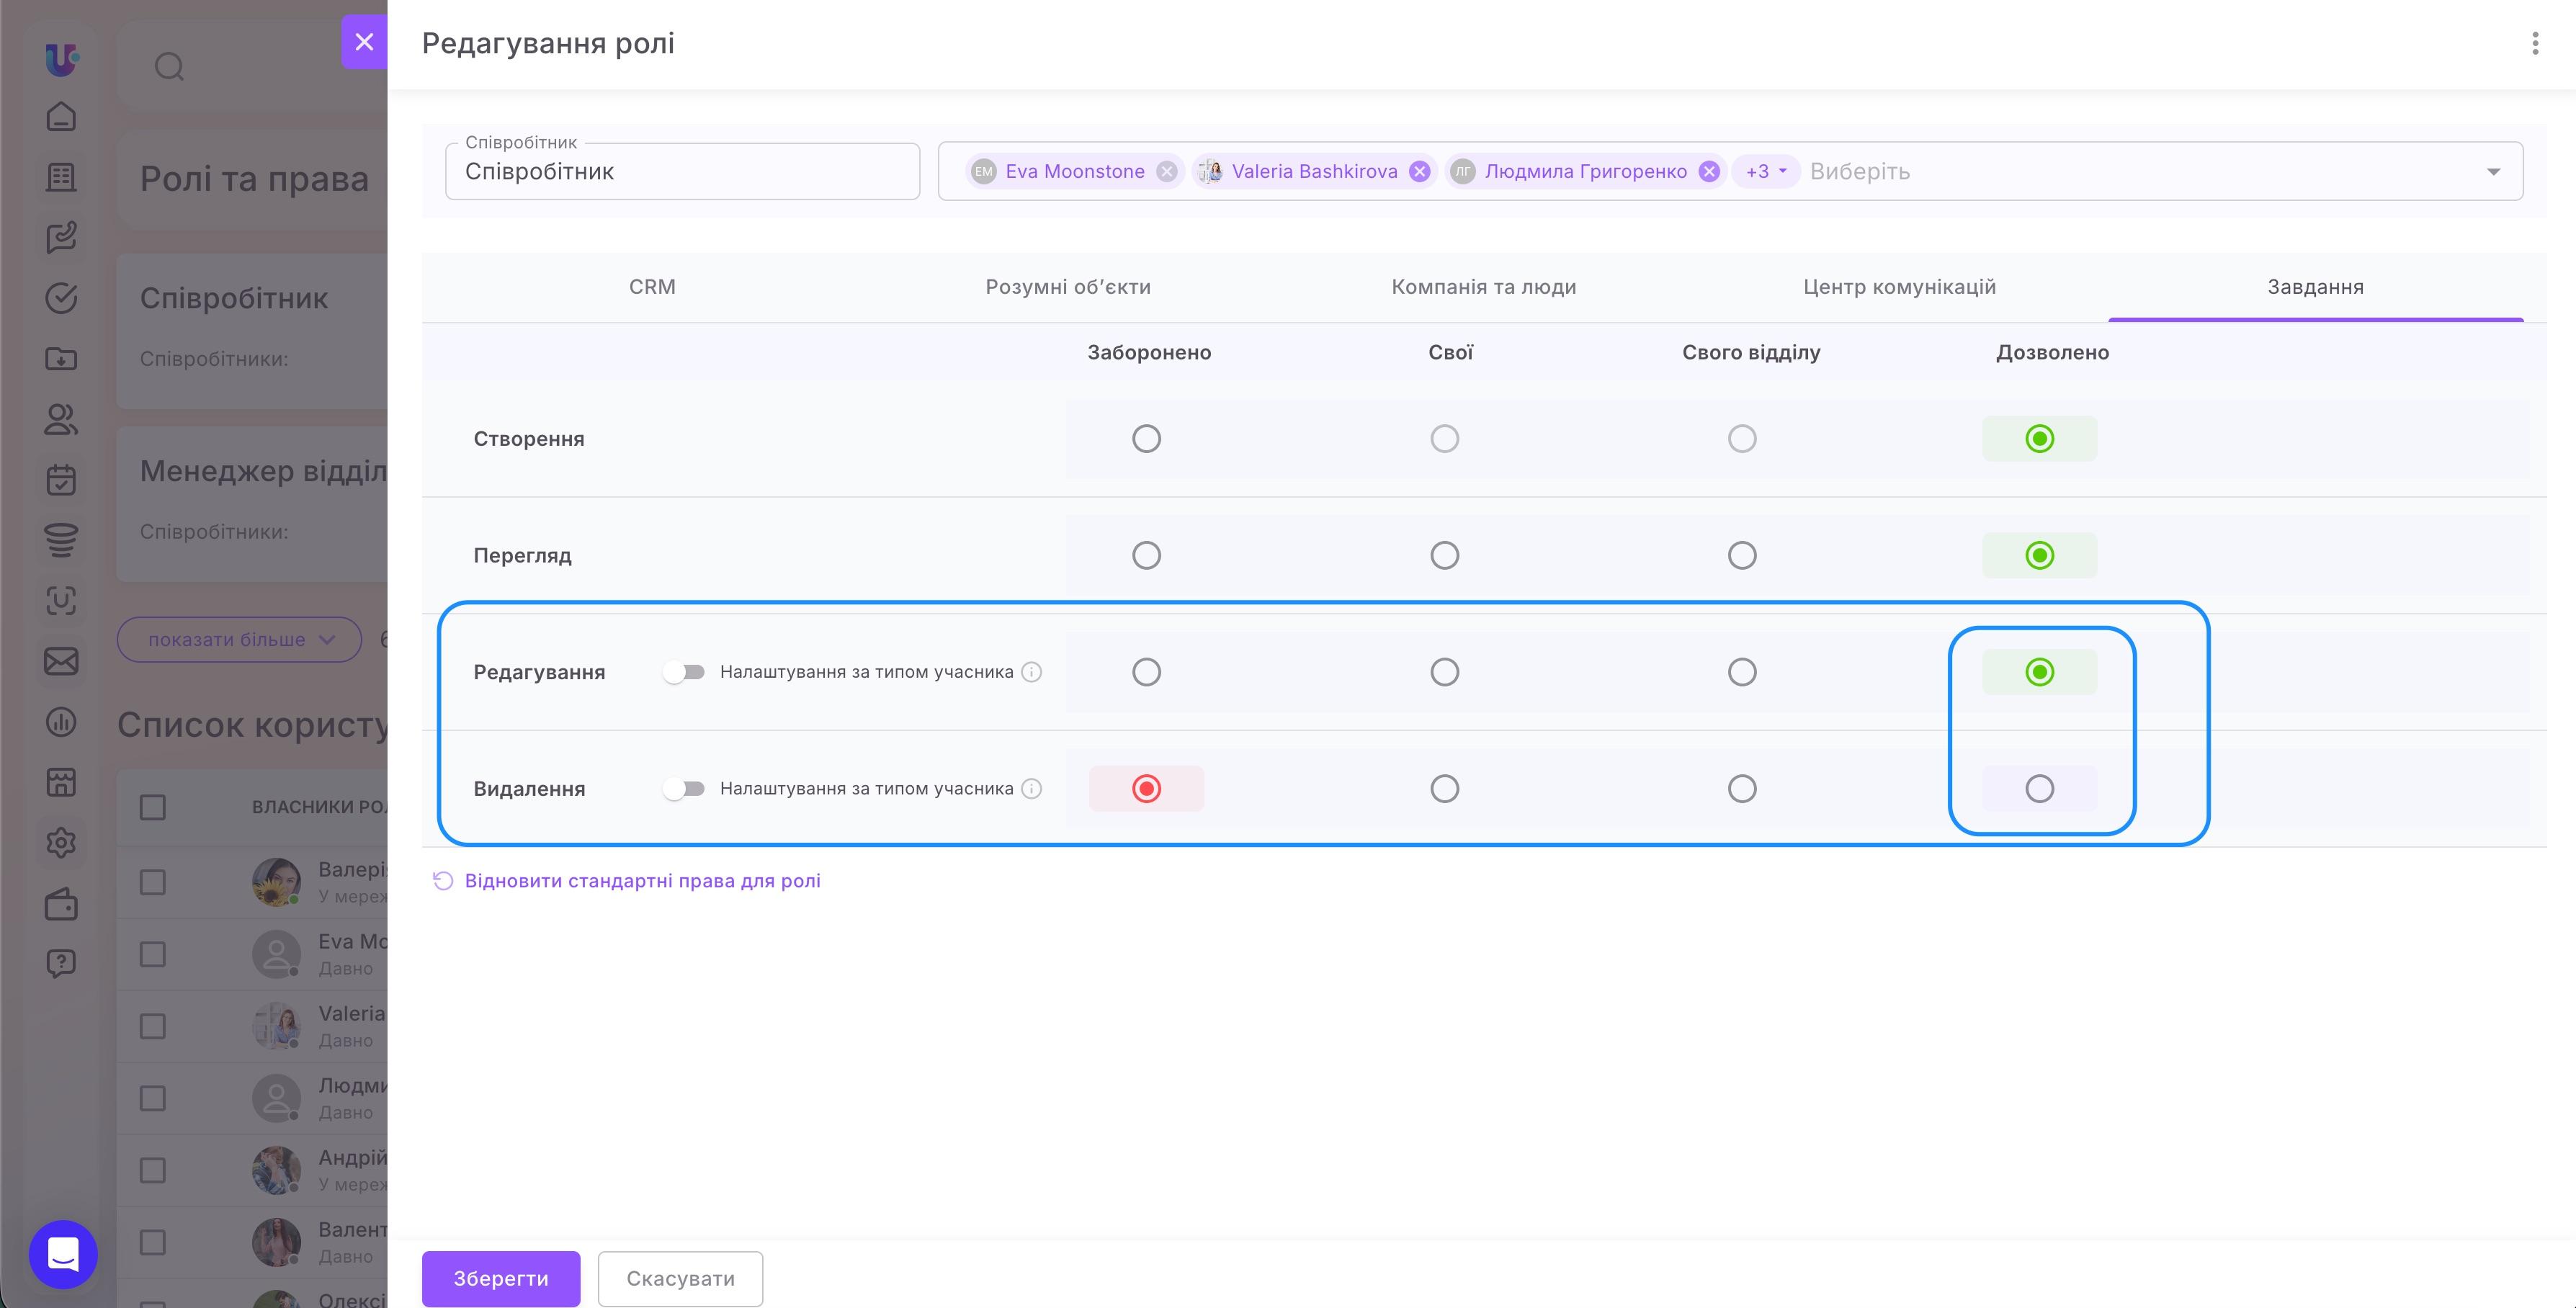2576x1308 pixels.
Task: Open the analytics chart sidebar icon
Action: [61, 721]
